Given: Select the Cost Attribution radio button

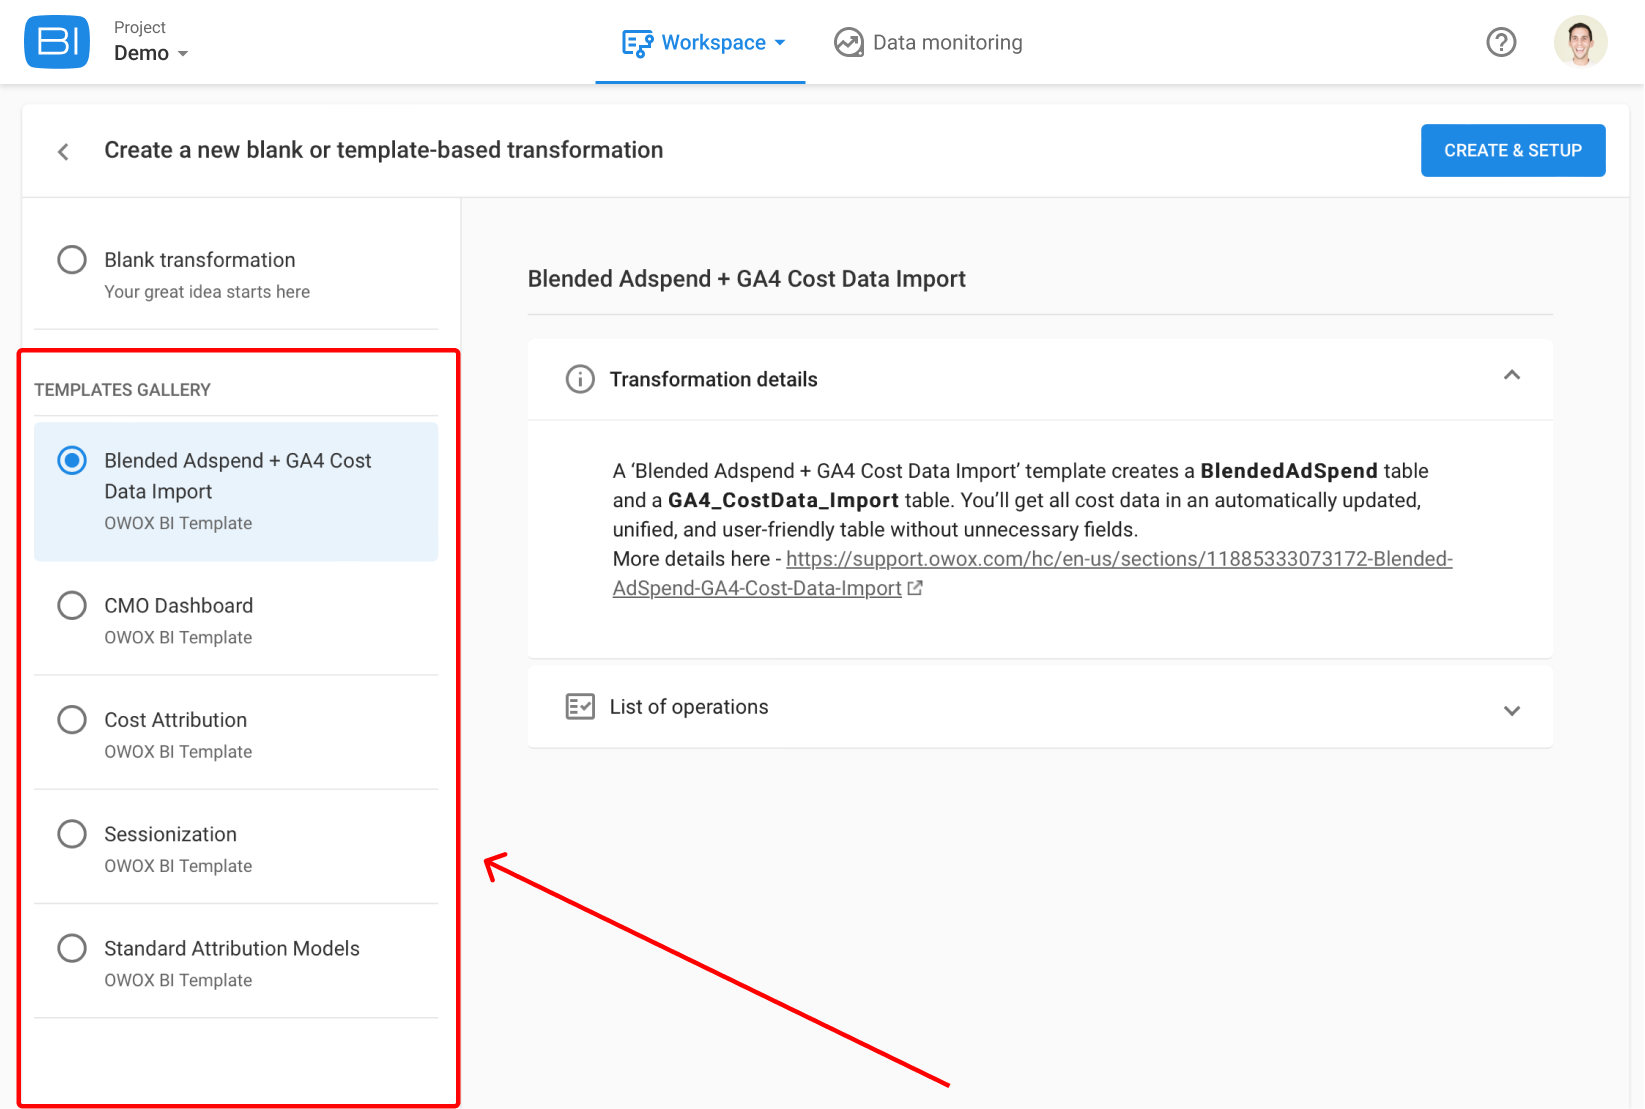Looking at the screenshot, I should click(72, 720).
